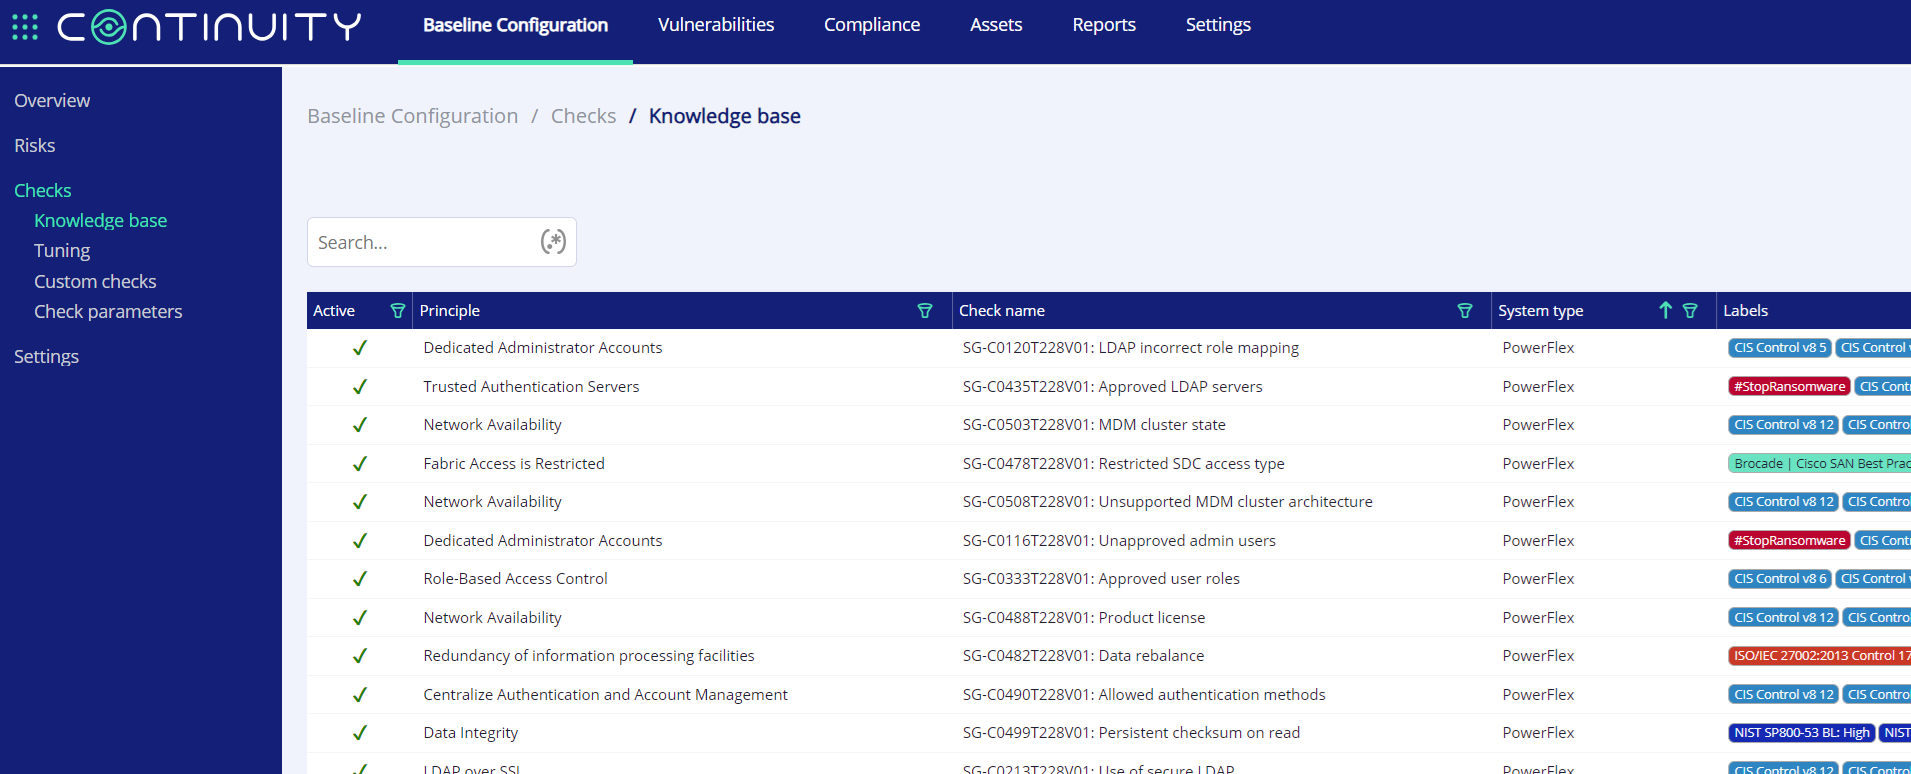Viewport: 1911px width, 774px height.
Task: Click #StopRansomware label in Unapproved admin users row
Action: [1790, 540]
